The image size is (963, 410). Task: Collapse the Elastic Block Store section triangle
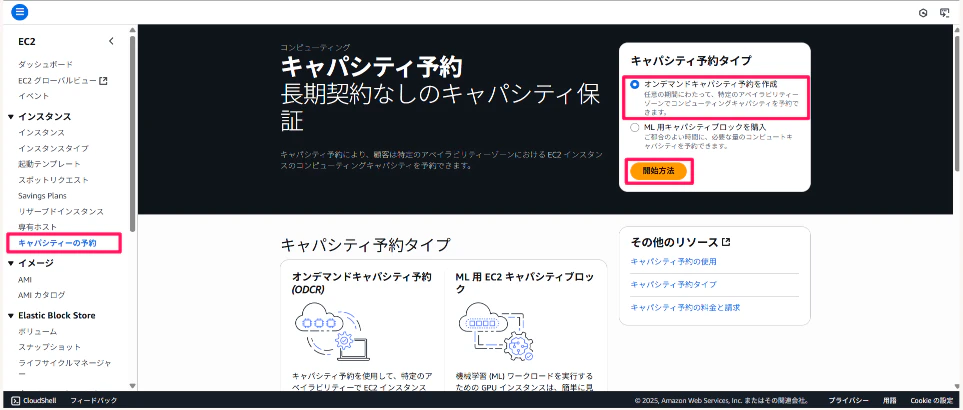[x=11, y=315]
